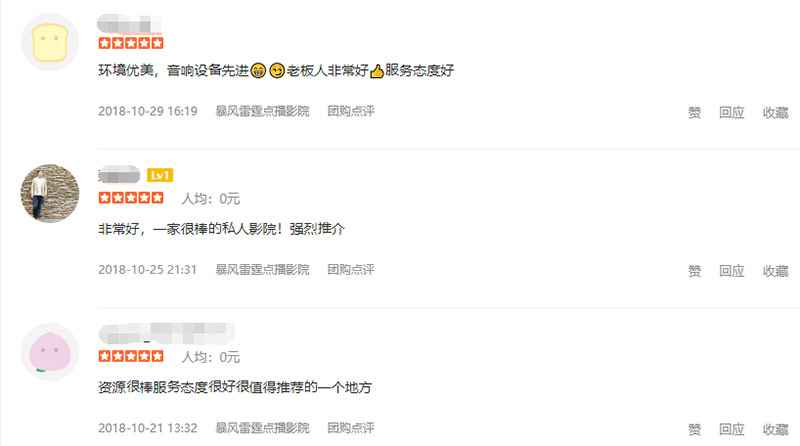
Task: Open 暴风雷霆点播影院 link under first review
Action: tap(262, 111)
